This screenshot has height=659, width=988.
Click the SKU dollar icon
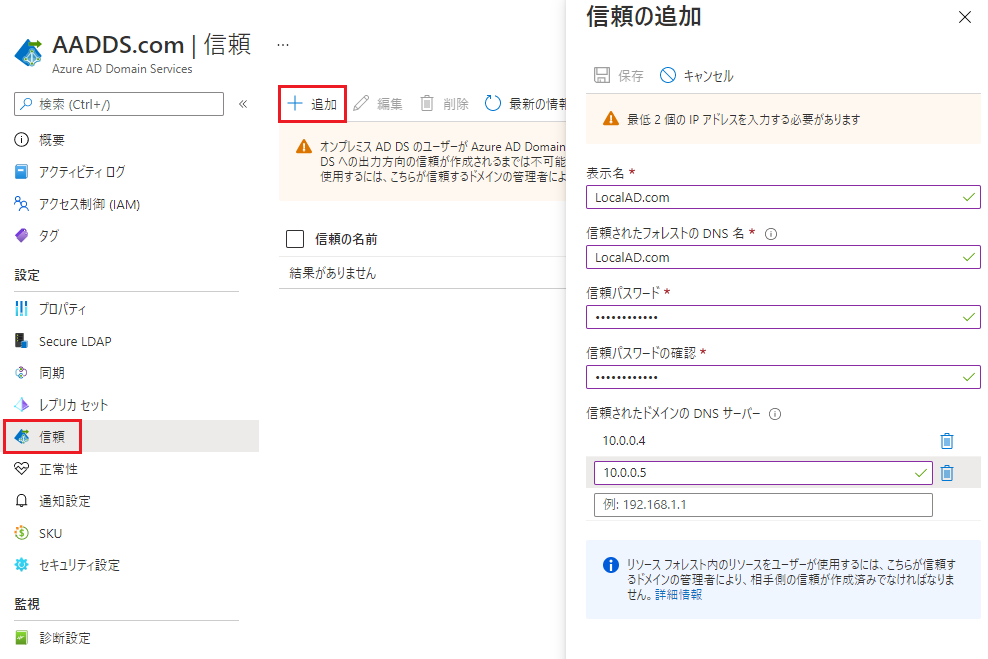(x=21, y=533)
